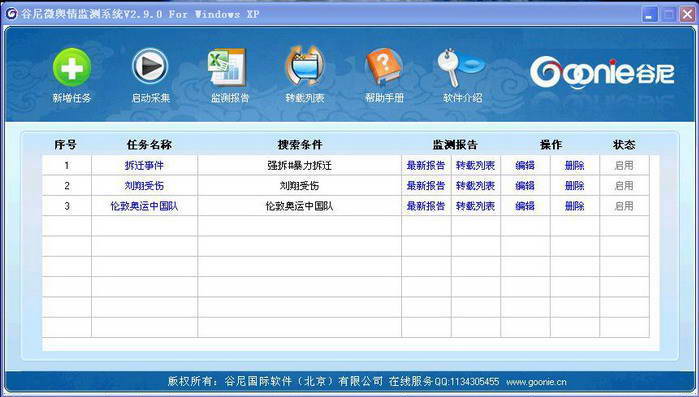The height and width of the screenshot is (397, 699).
Task: Click 删除 on the 拆迁事件 row
Action: [574, 165]
